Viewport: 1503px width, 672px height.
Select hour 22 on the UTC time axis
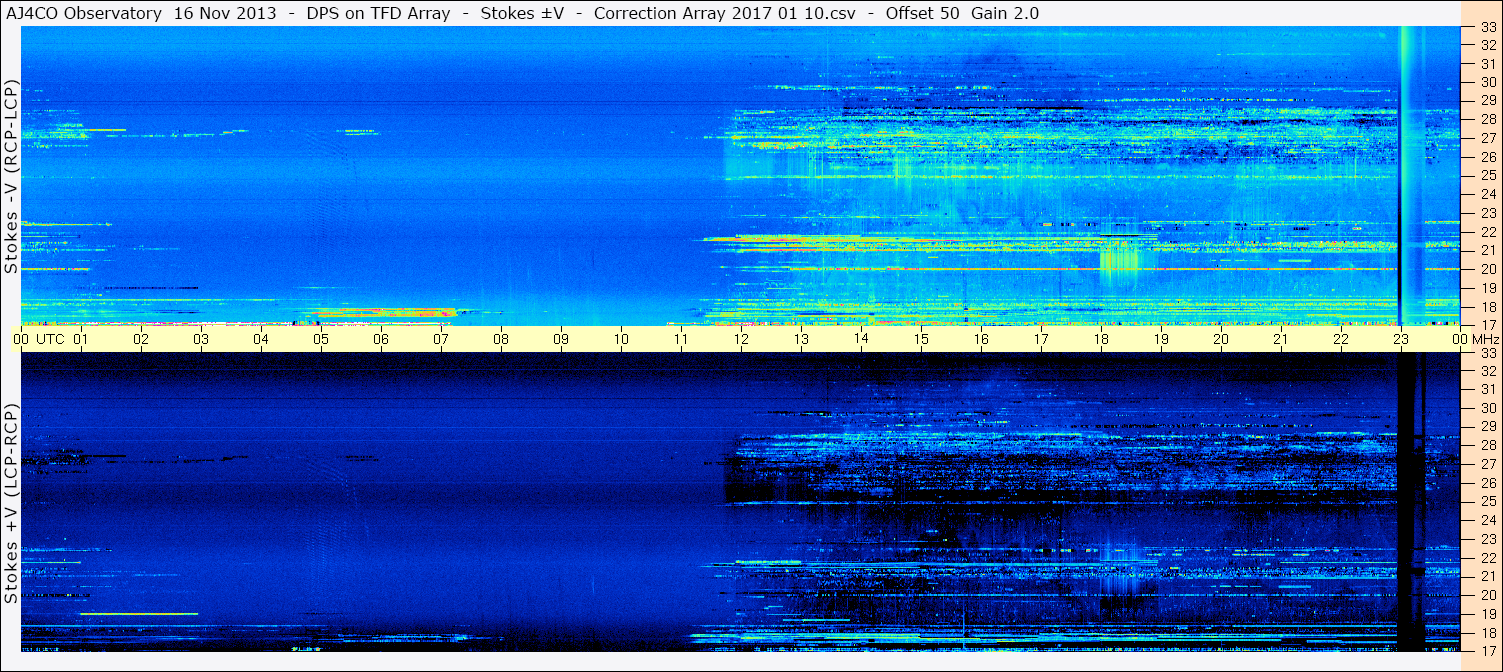[1341, 339]
